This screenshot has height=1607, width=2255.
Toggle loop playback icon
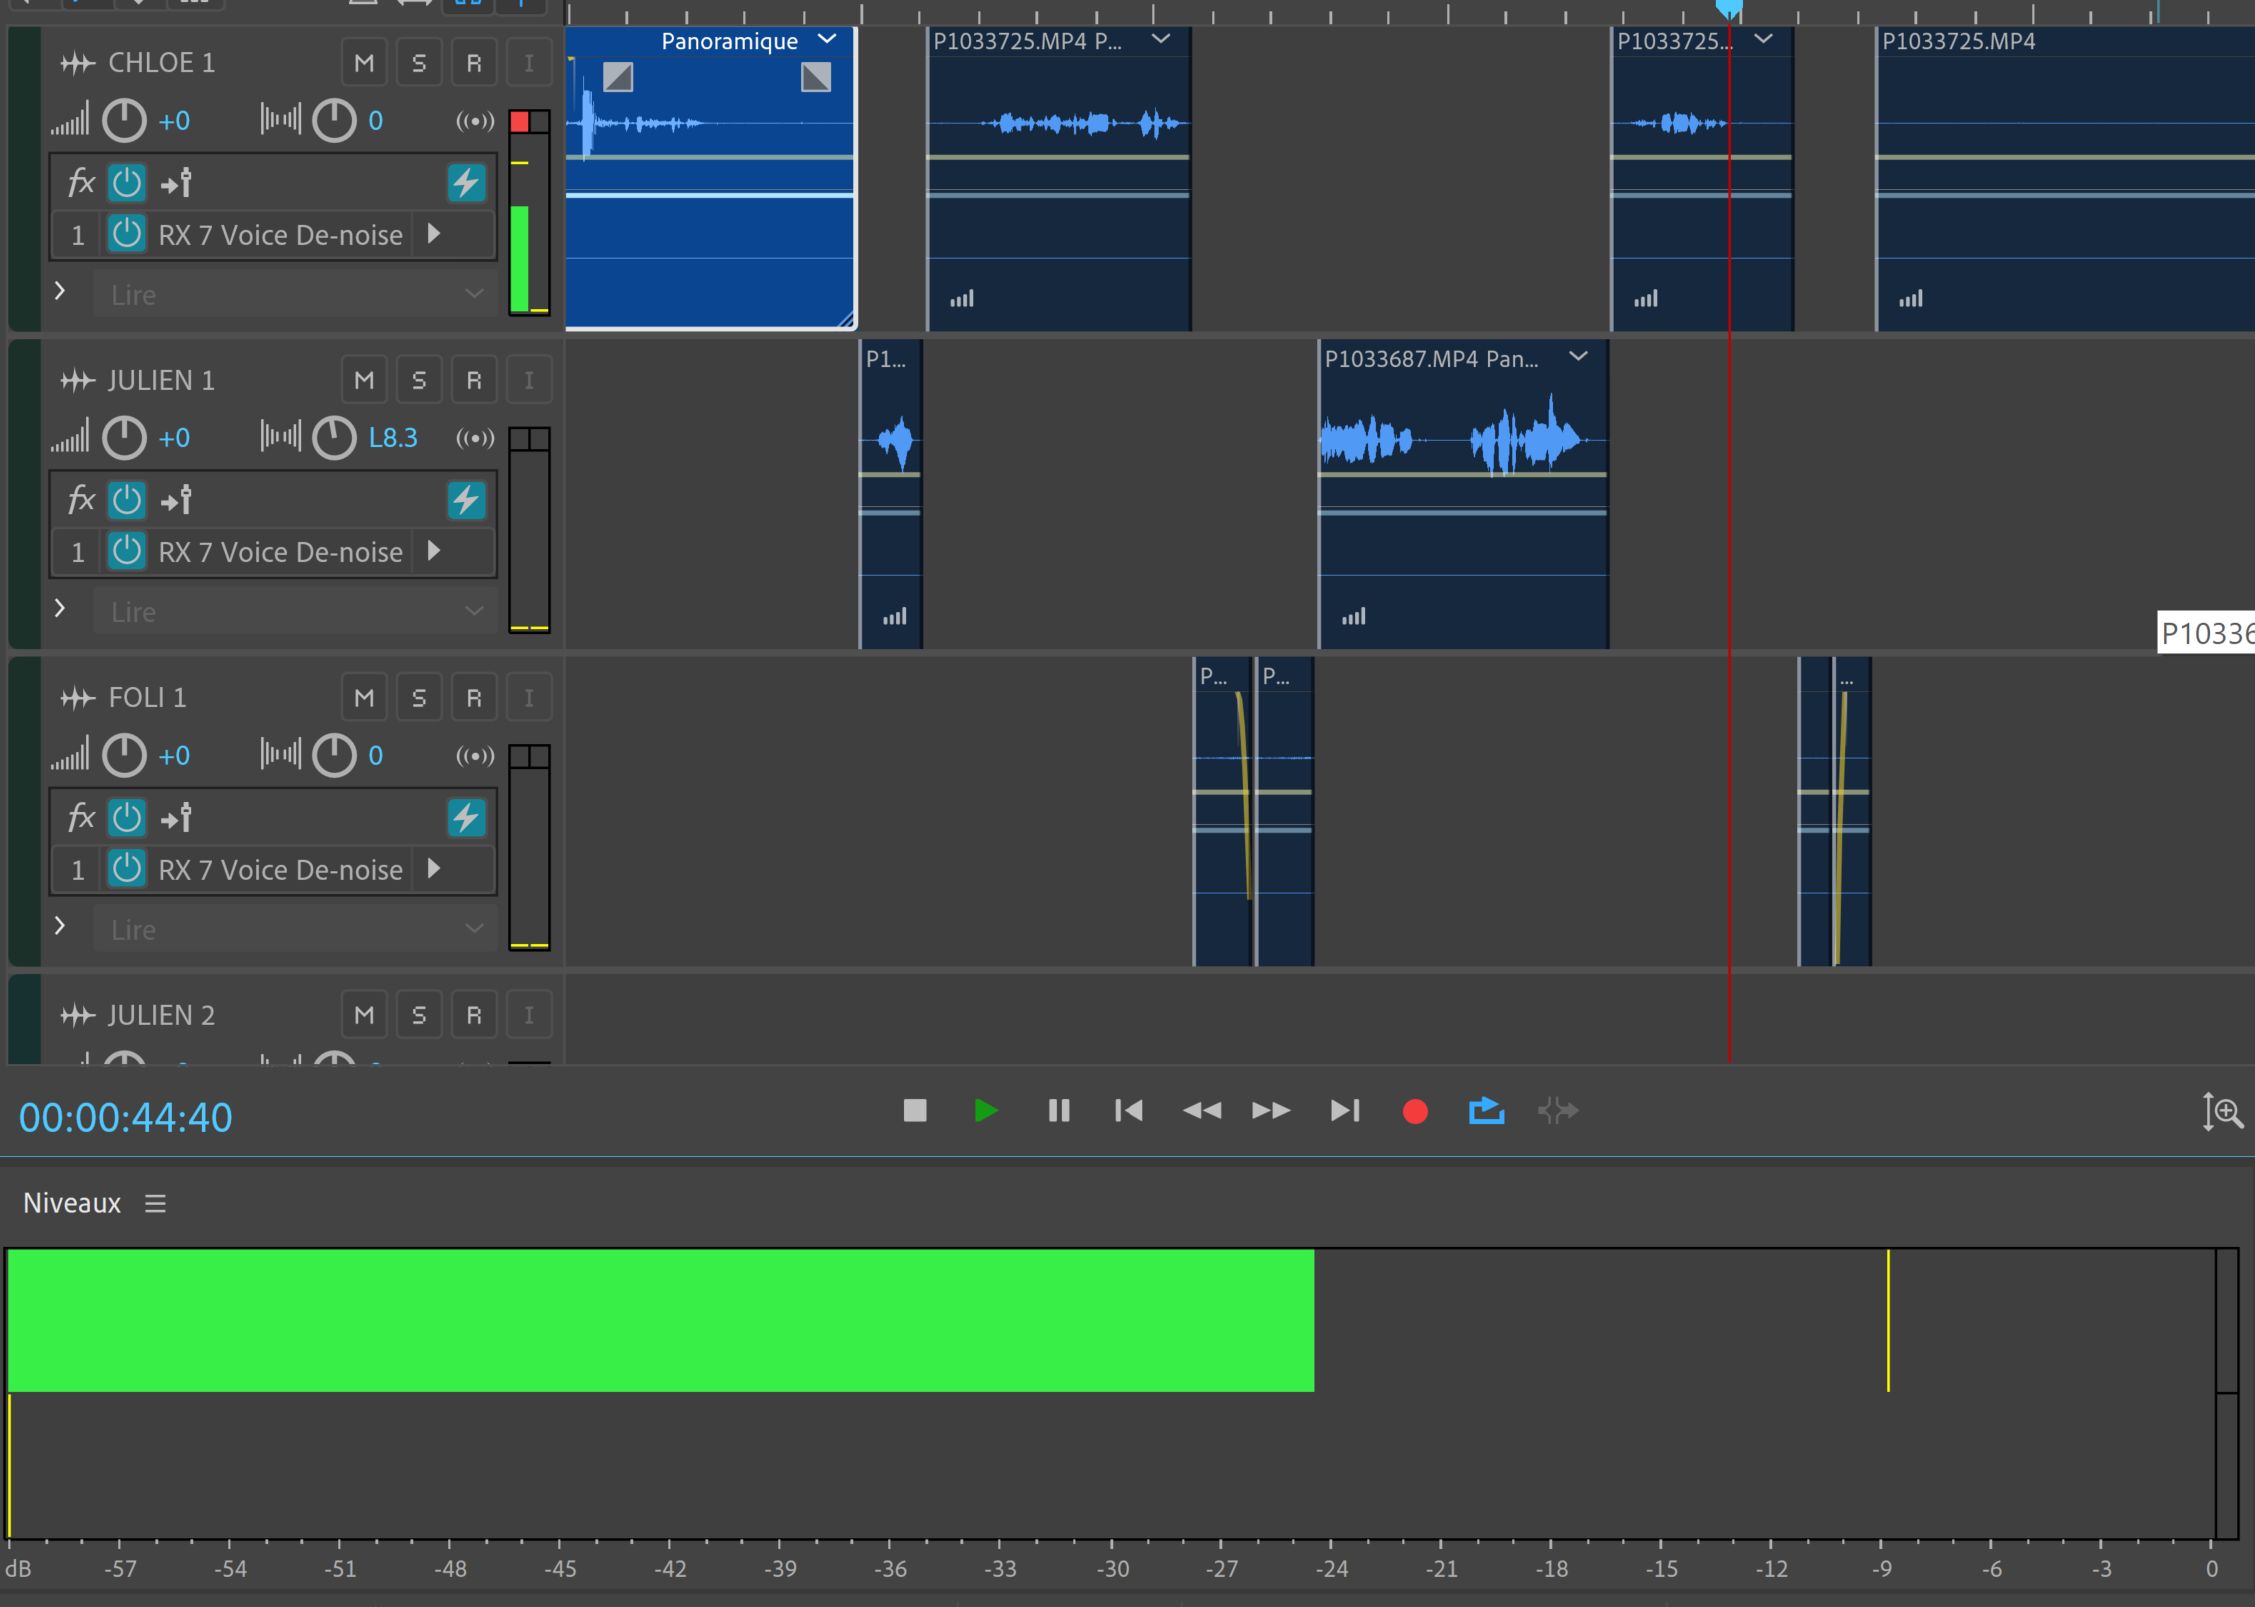point(1486,1111)
